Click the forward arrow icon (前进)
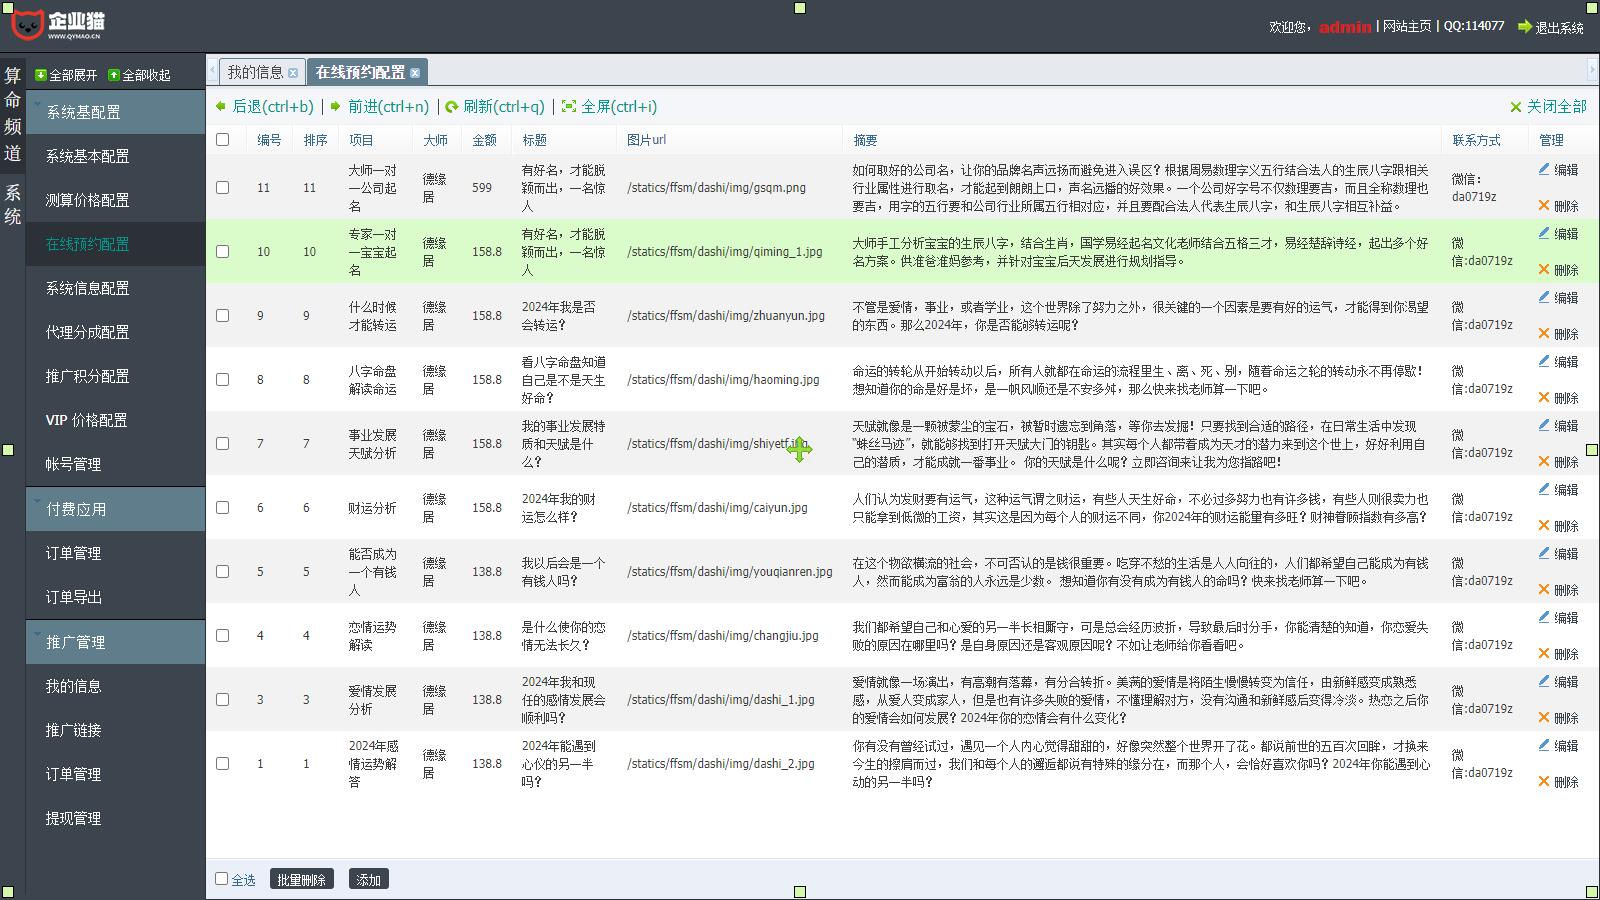This screenshot has height=900, width=1600. 336,106
